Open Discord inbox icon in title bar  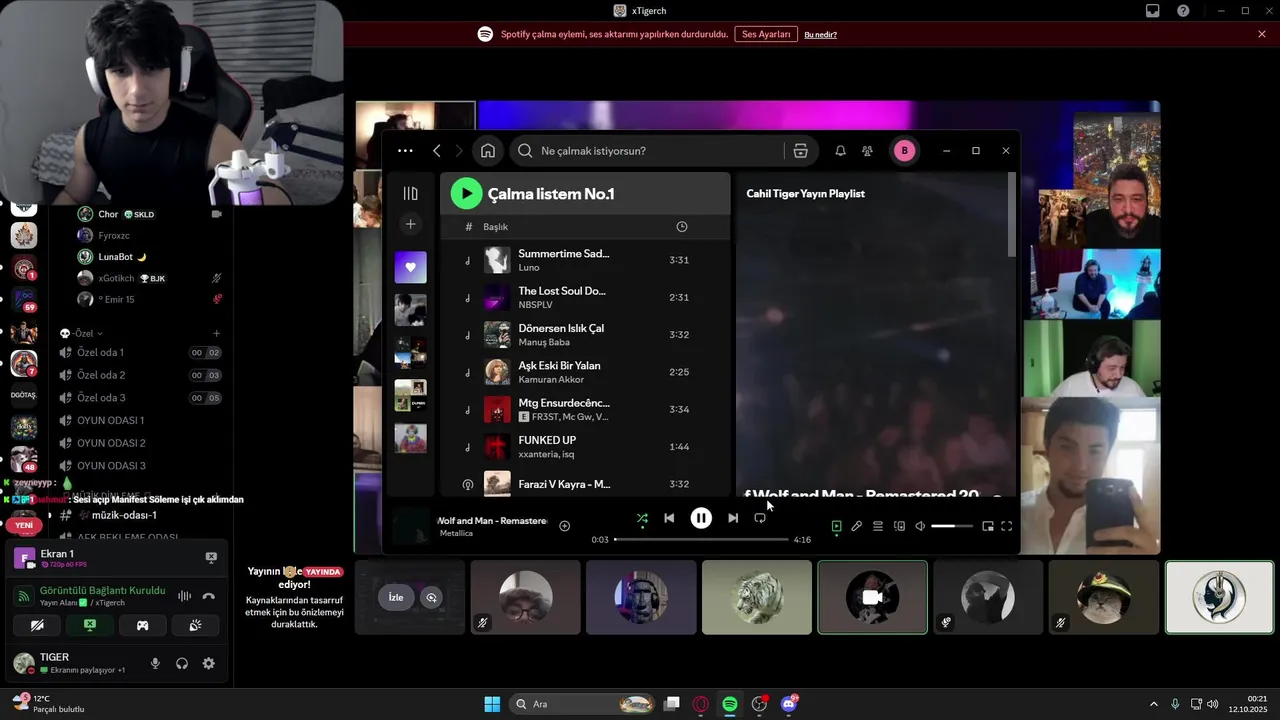coord(1153,11)
